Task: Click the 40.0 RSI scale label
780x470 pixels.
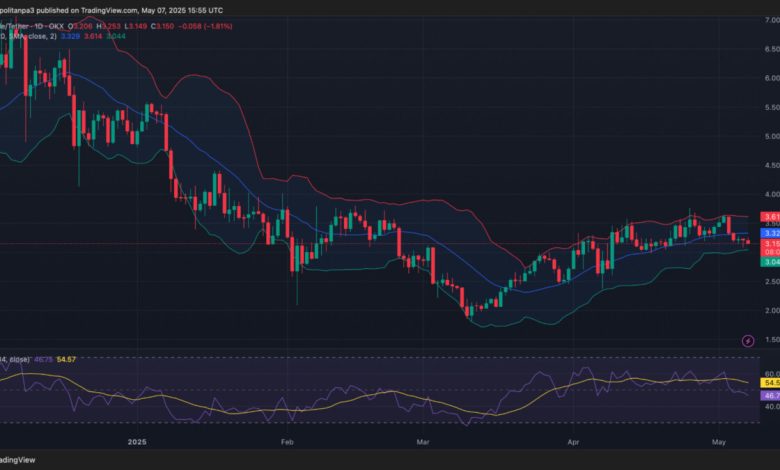Action: click(772, 406)
